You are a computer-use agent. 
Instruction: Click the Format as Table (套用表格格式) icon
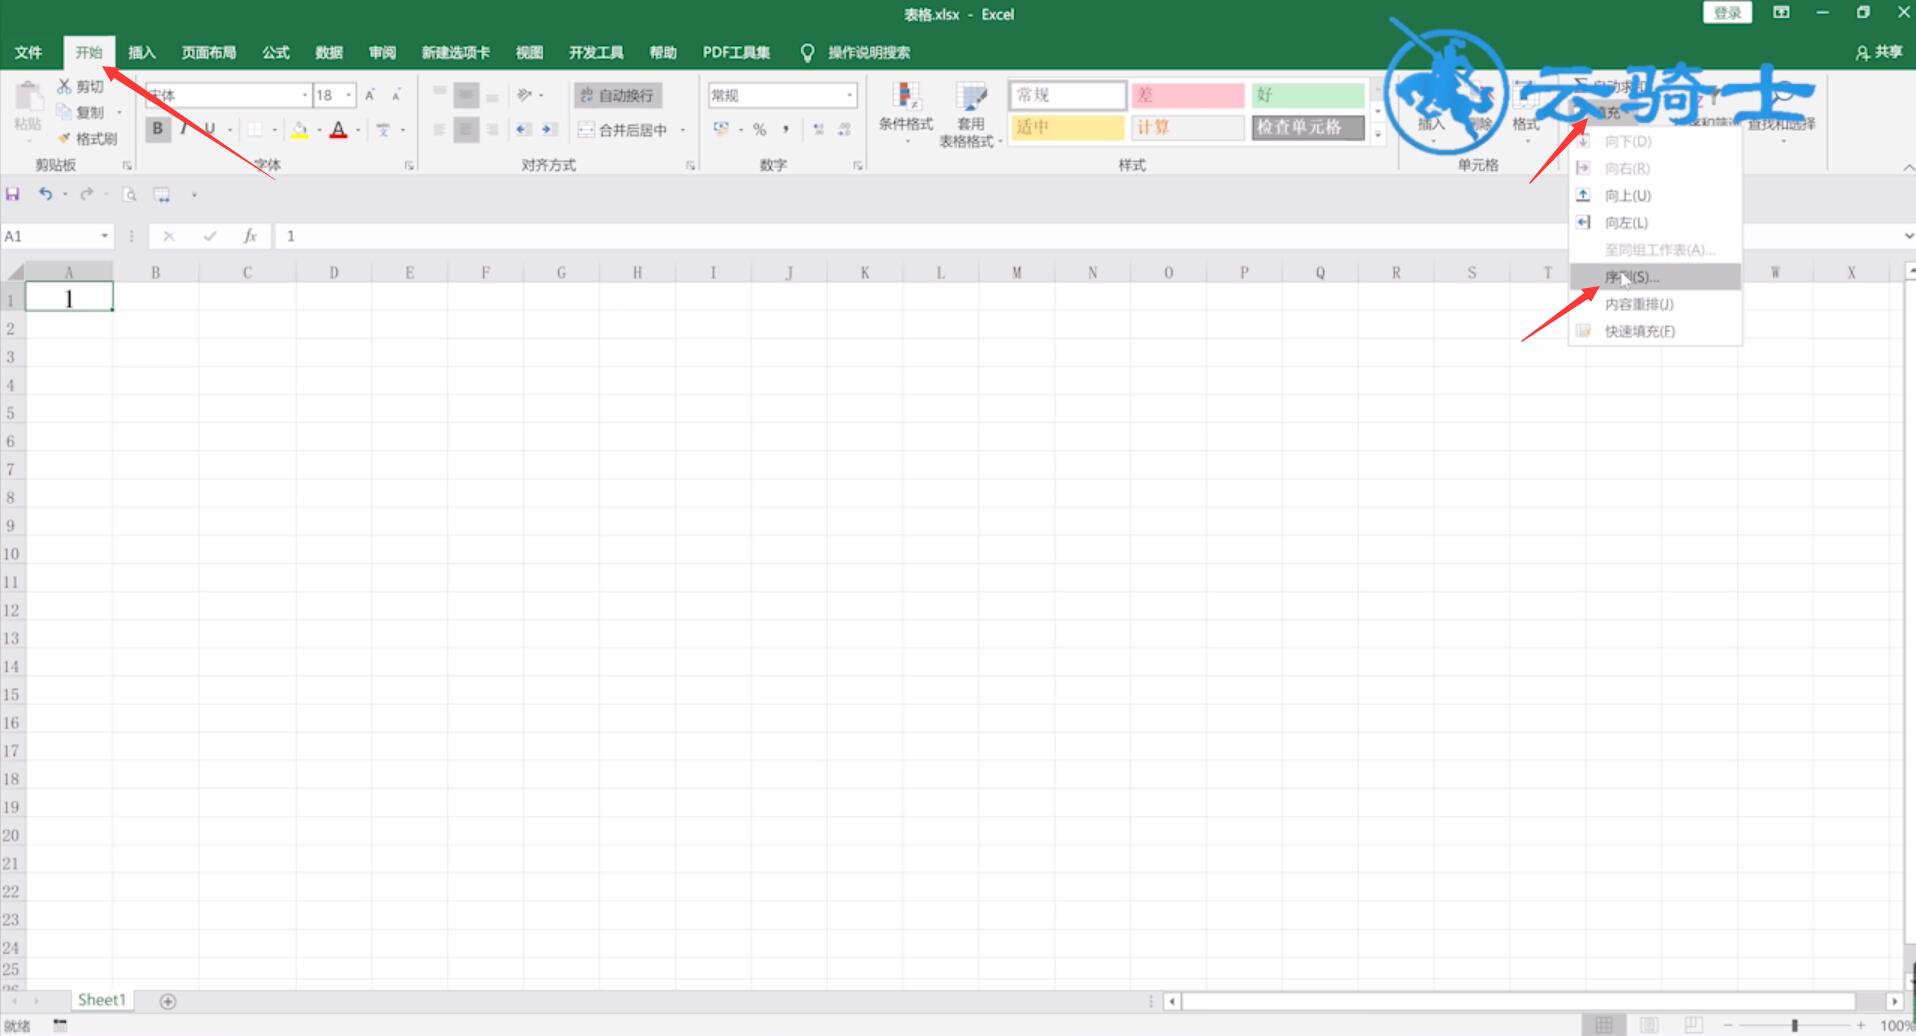(x=971, y=97)
